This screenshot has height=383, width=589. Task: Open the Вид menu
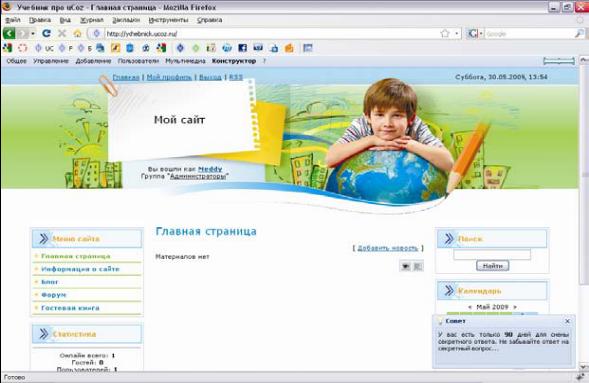(65, 20)
